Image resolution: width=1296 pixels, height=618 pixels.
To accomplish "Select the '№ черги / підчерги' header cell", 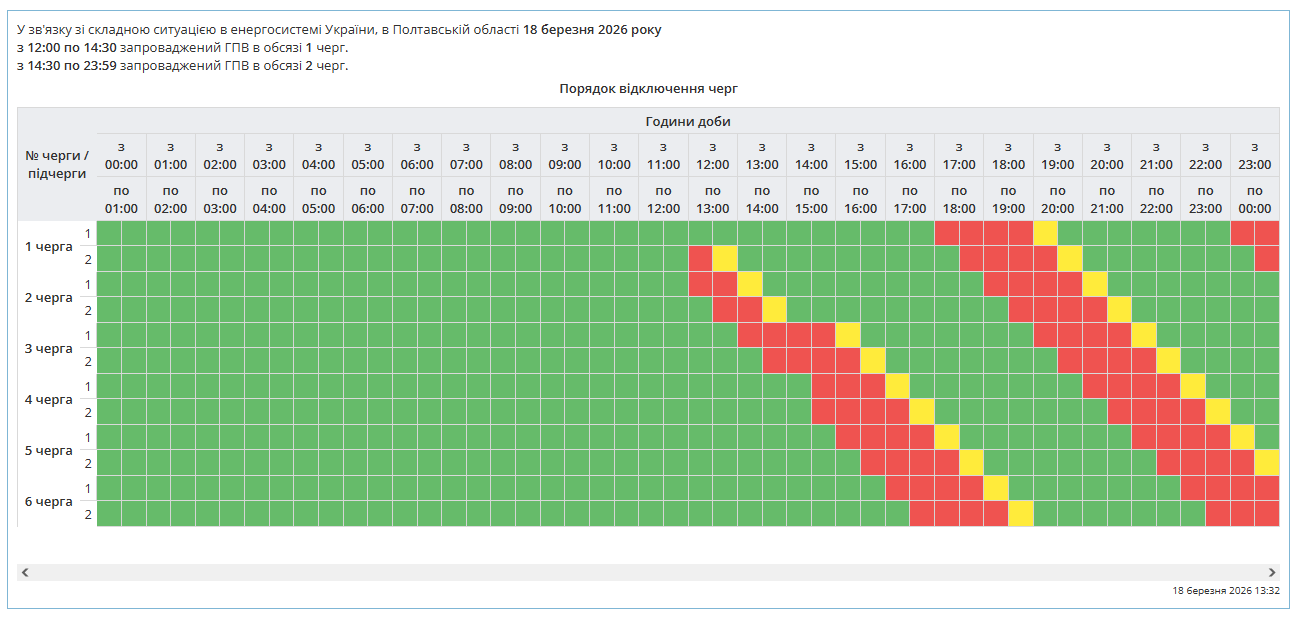I will [x=57, y=164].
